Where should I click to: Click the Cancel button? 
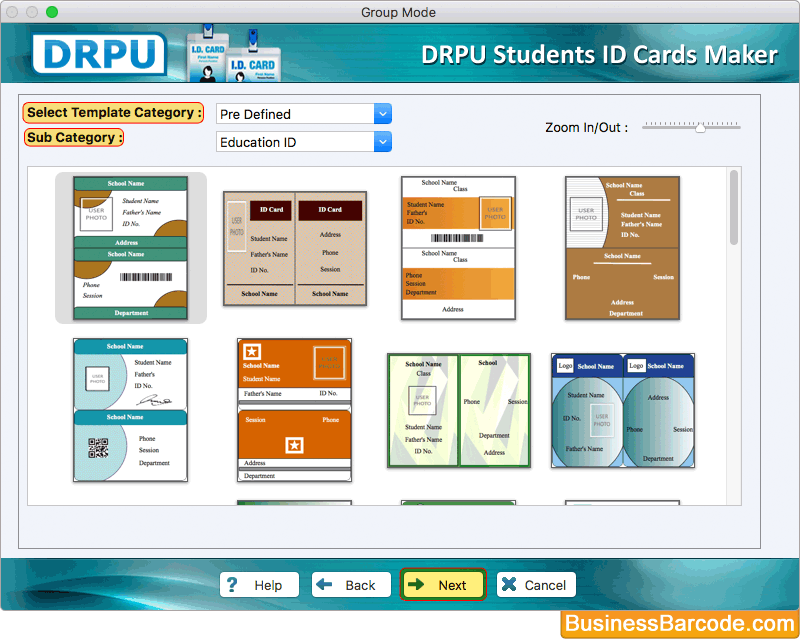(x=535, y=585)
